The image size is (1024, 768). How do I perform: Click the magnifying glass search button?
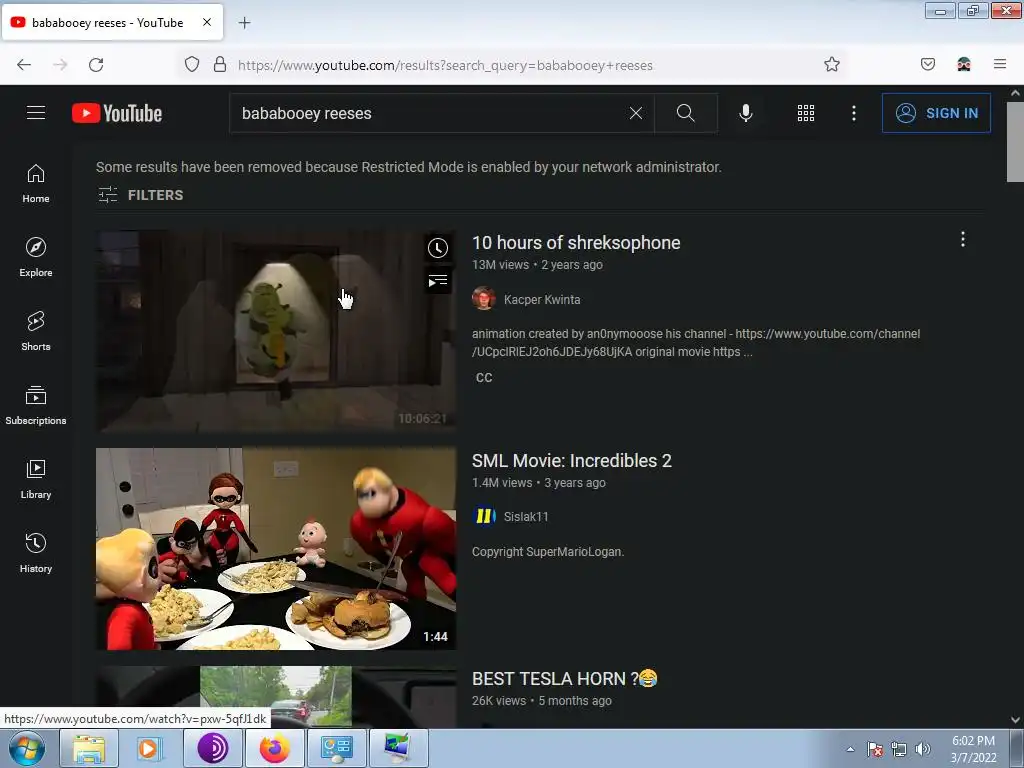(x=686, y=113)
